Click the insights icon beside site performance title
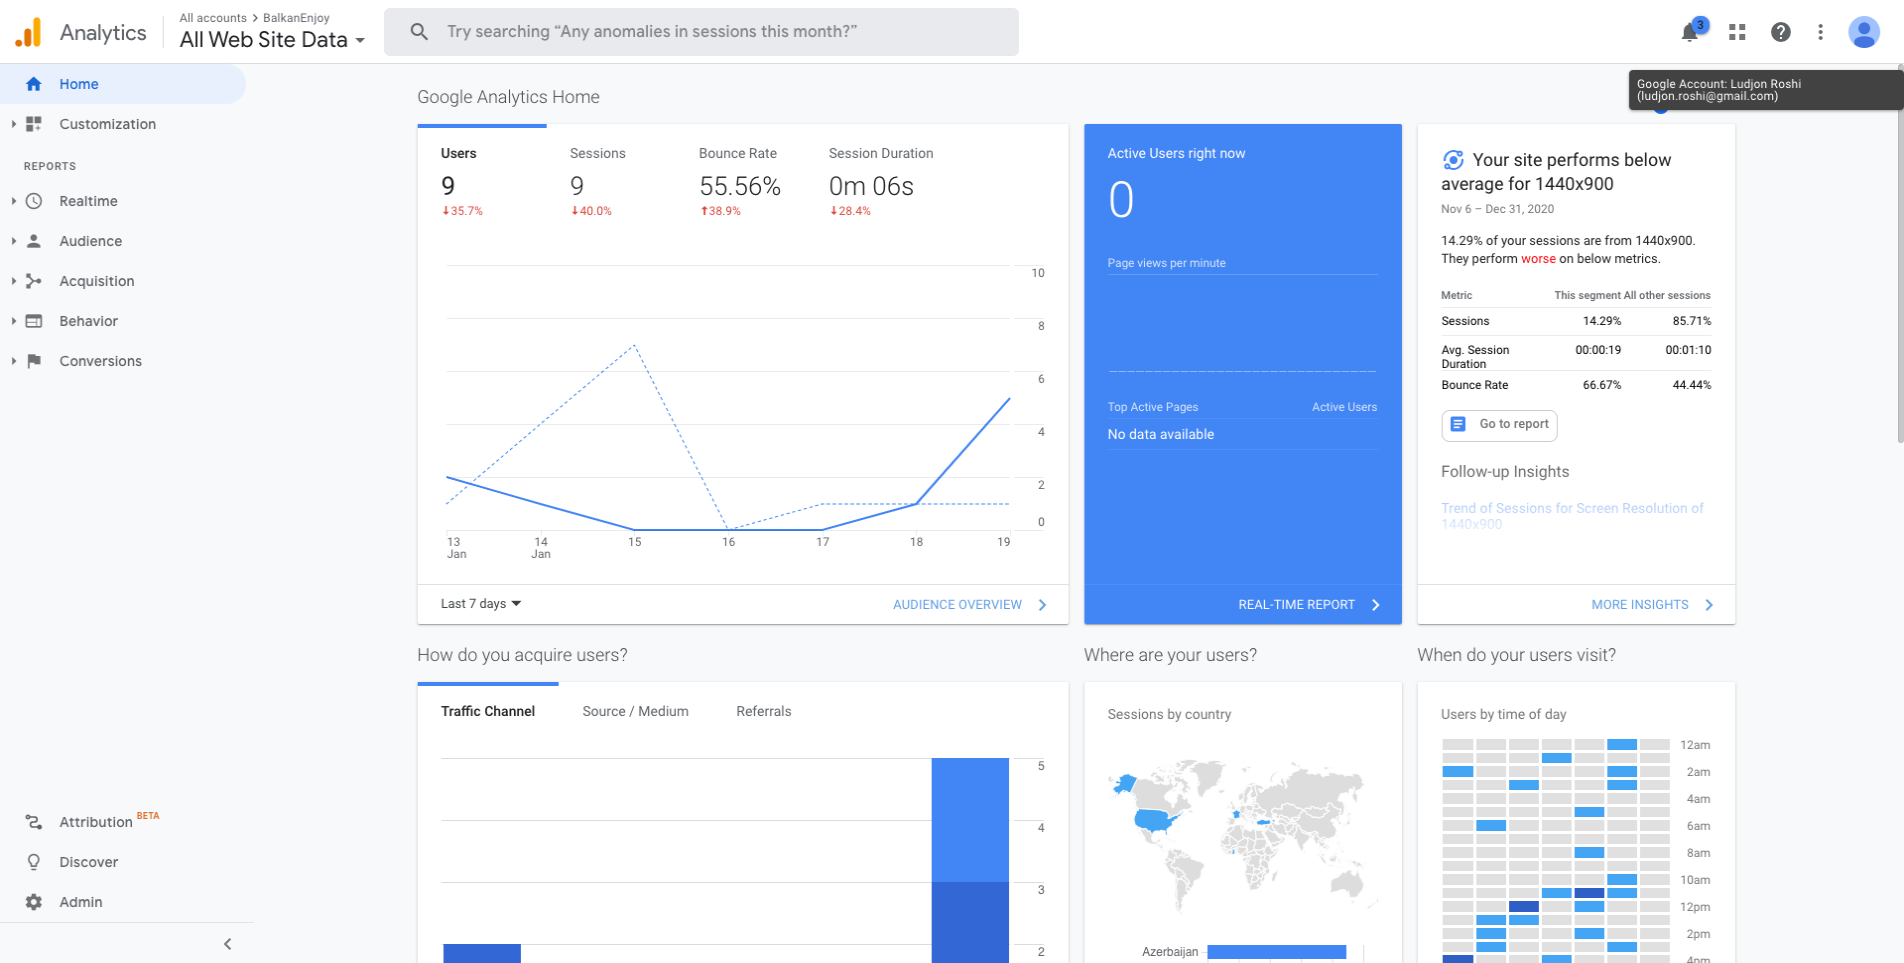This screenshot has width=1904, height=963. click(1453, 160)
